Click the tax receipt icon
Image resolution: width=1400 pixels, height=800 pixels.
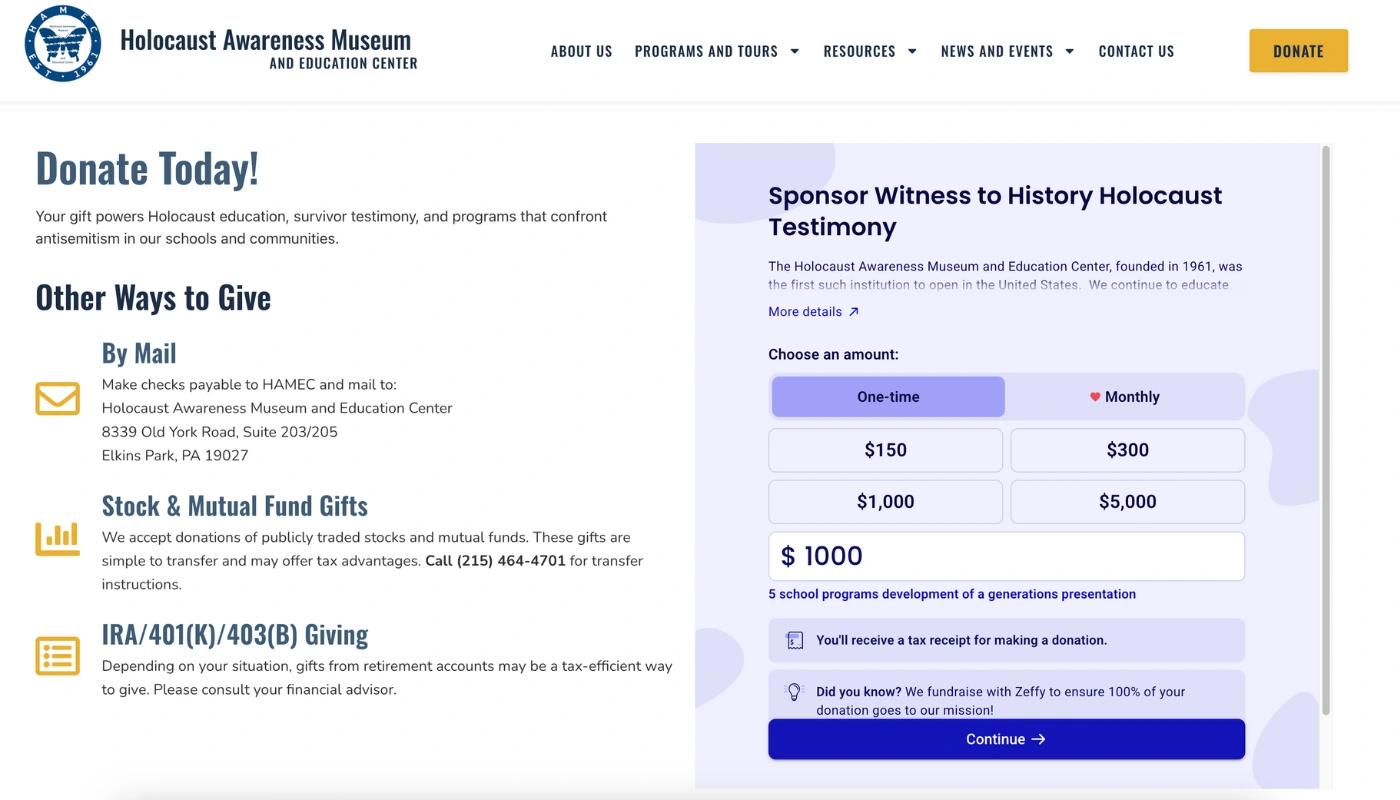tap(794, 639)
